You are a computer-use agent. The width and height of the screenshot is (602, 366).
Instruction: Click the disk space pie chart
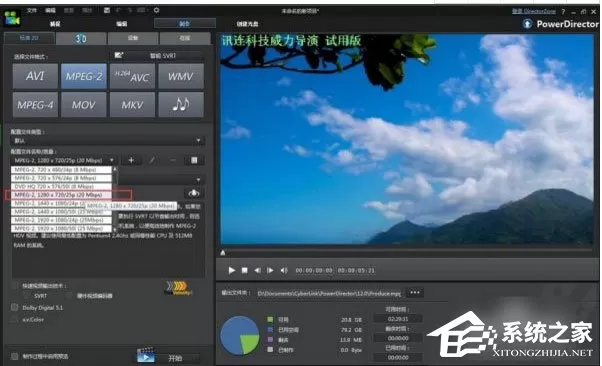[x=240, y=335]
